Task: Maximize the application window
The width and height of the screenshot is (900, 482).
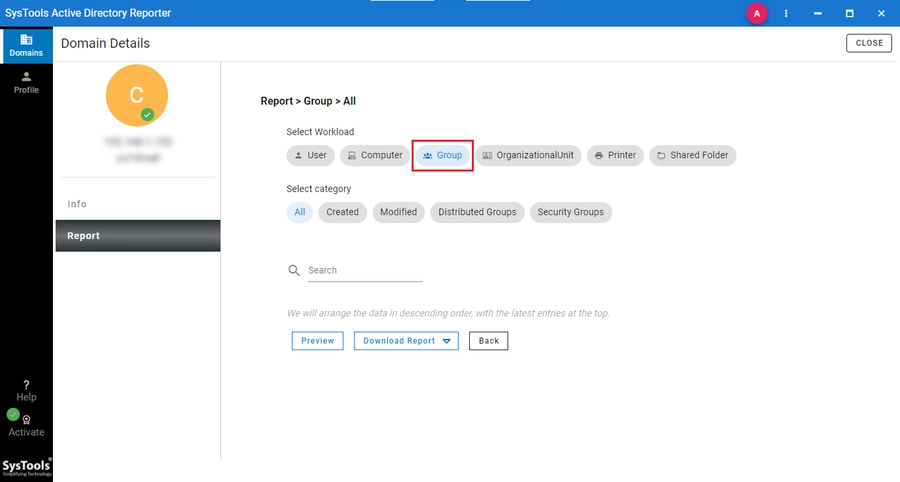Action: [849, 13]
